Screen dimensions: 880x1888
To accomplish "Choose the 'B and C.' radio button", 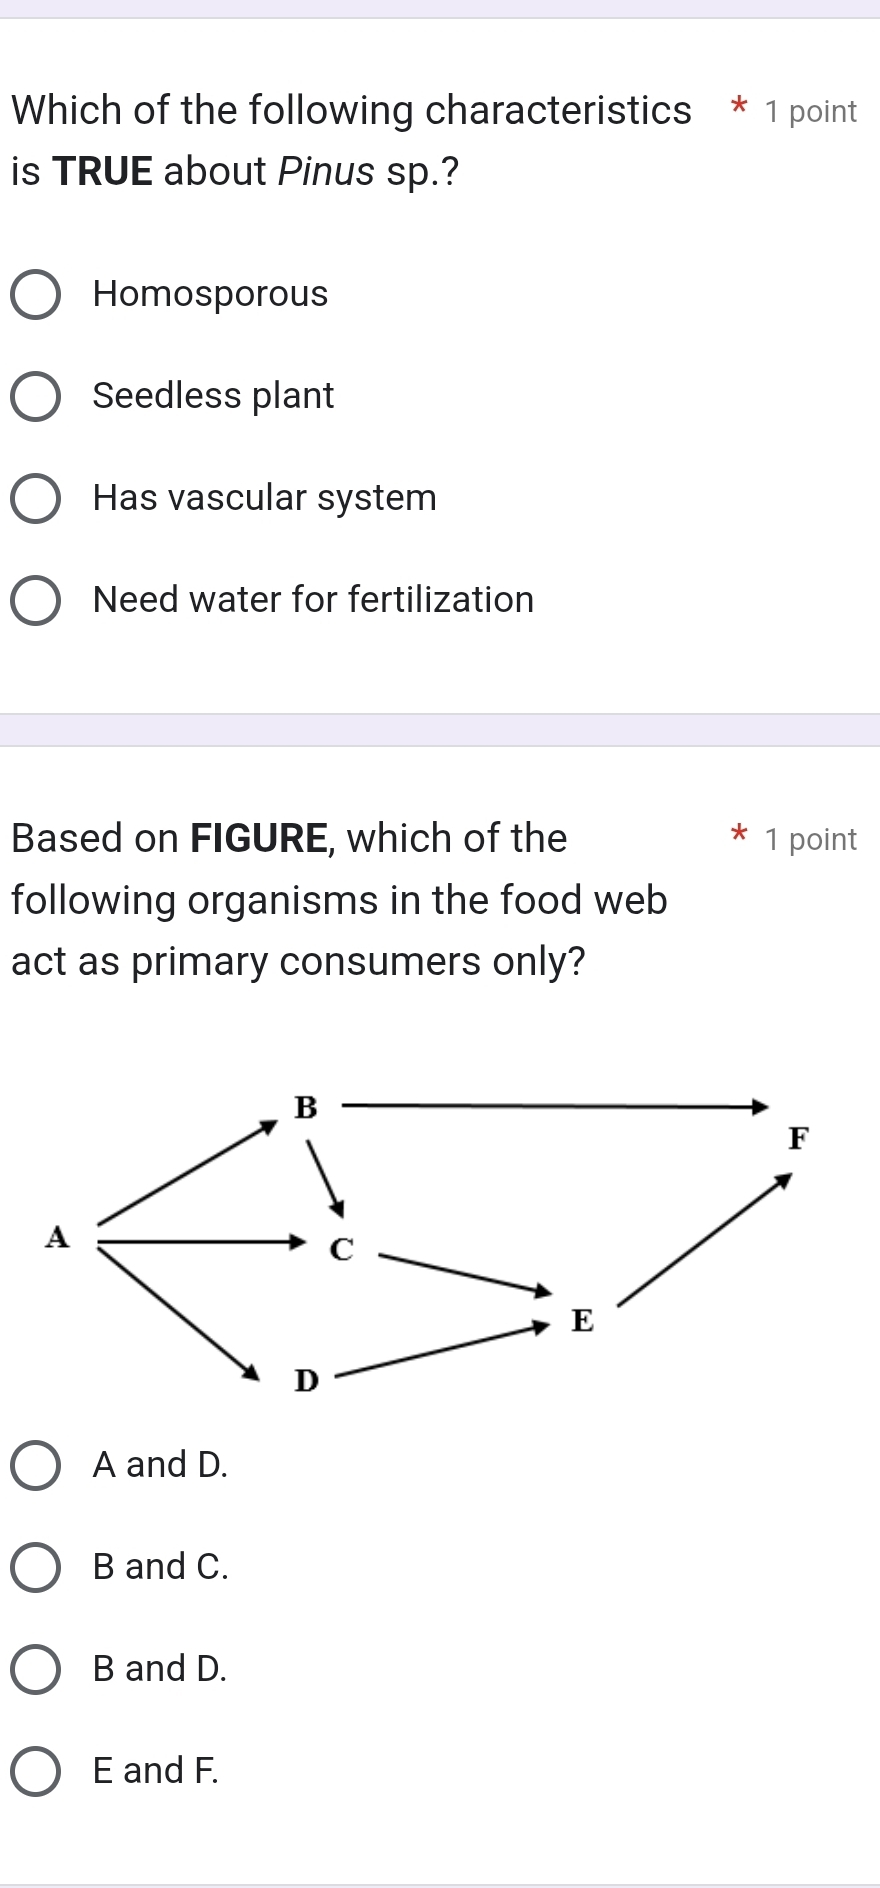I will coord(36,1568).
